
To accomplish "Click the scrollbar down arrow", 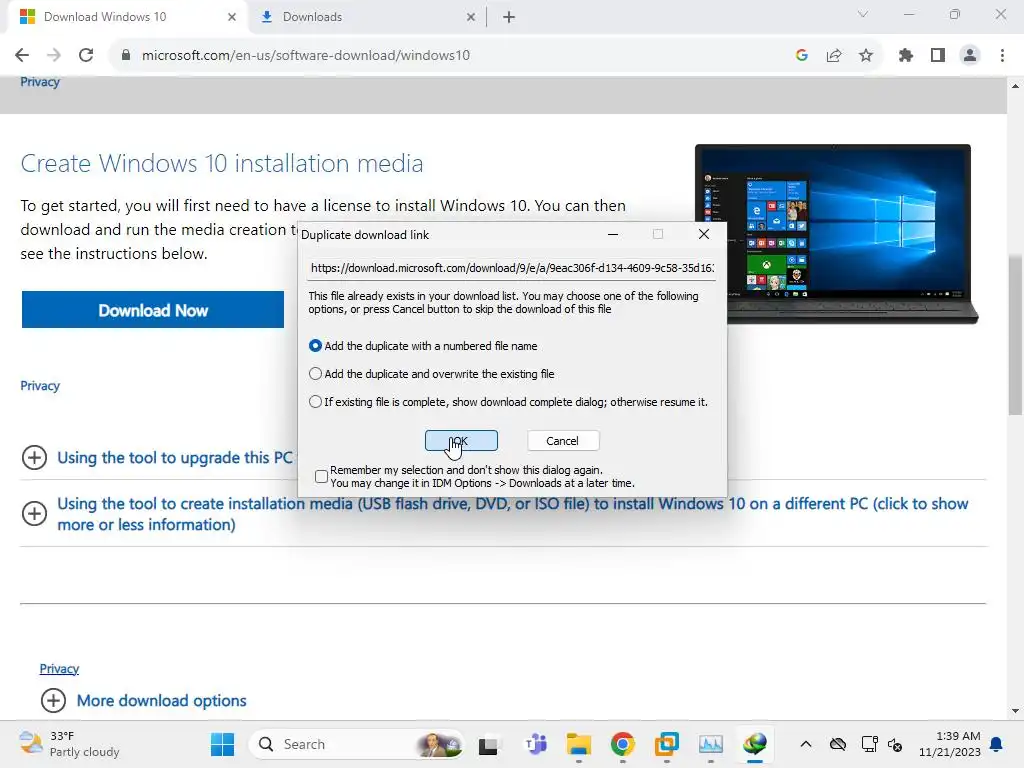I will [1015, 711].
